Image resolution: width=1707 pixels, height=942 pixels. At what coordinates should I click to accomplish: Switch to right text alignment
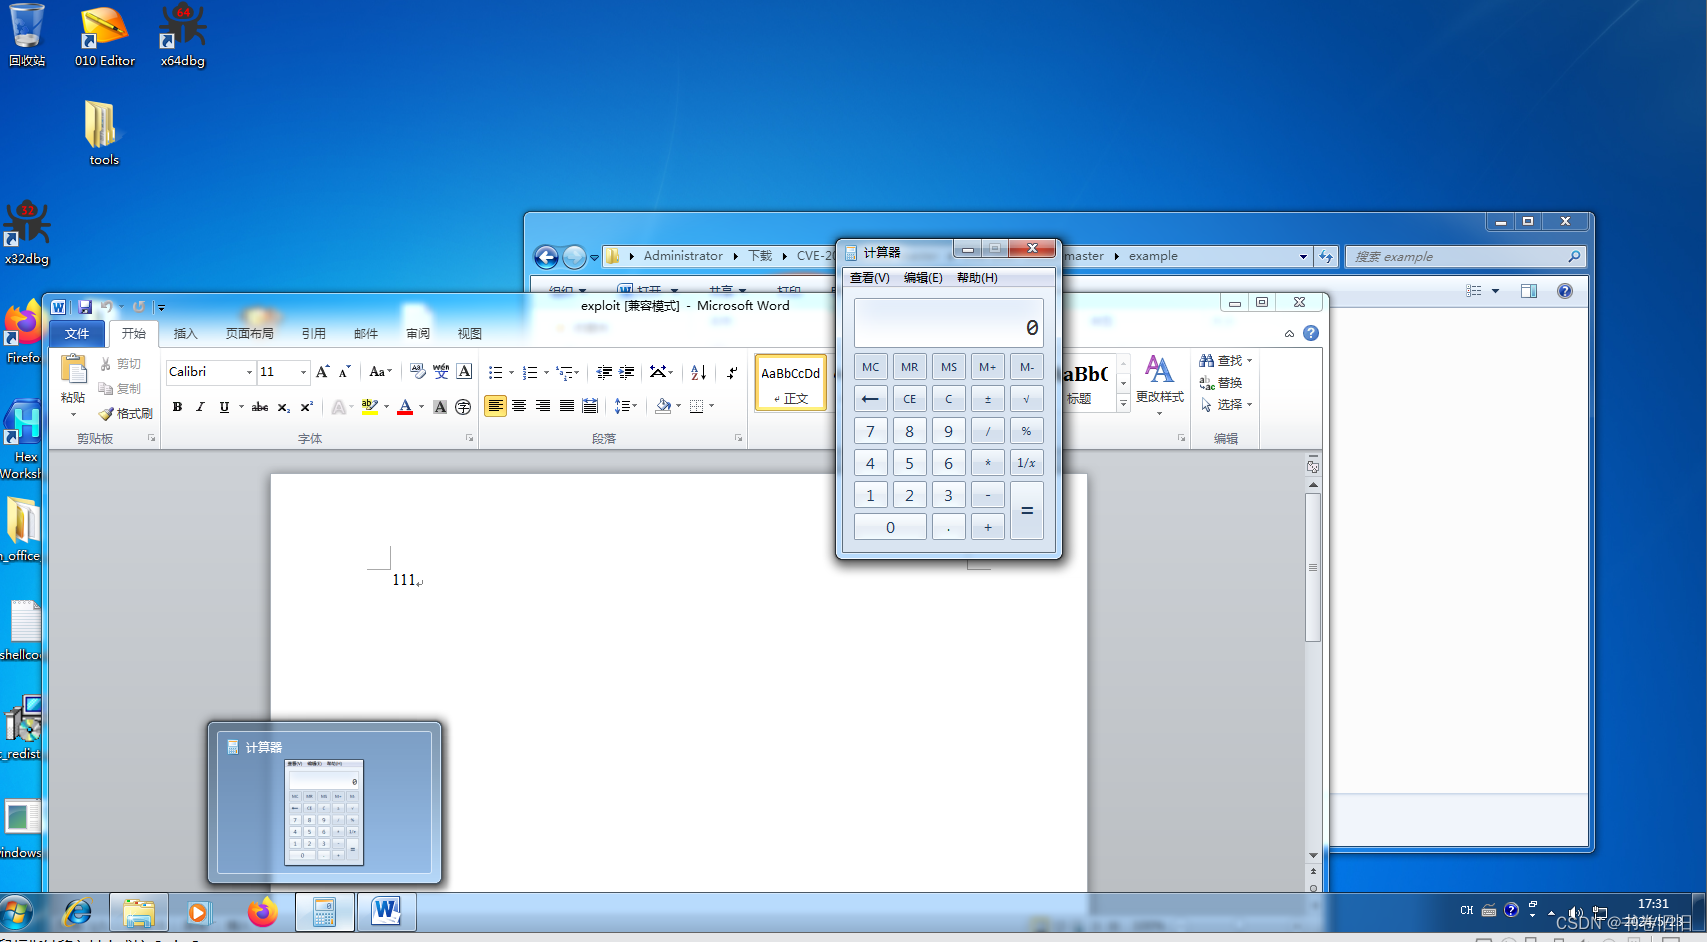(x=543, y=406)
